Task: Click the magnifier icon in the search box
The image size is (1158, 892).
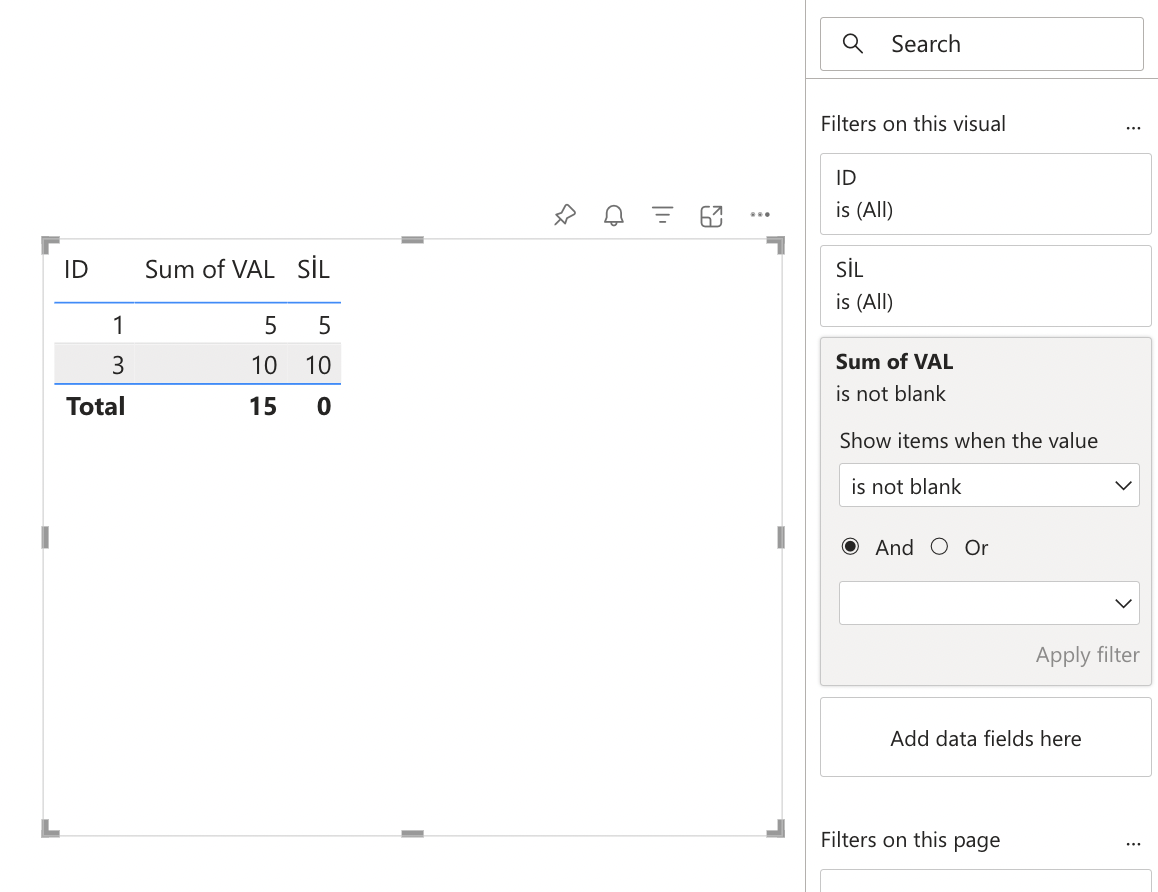Action: click(x=852, y=44)
